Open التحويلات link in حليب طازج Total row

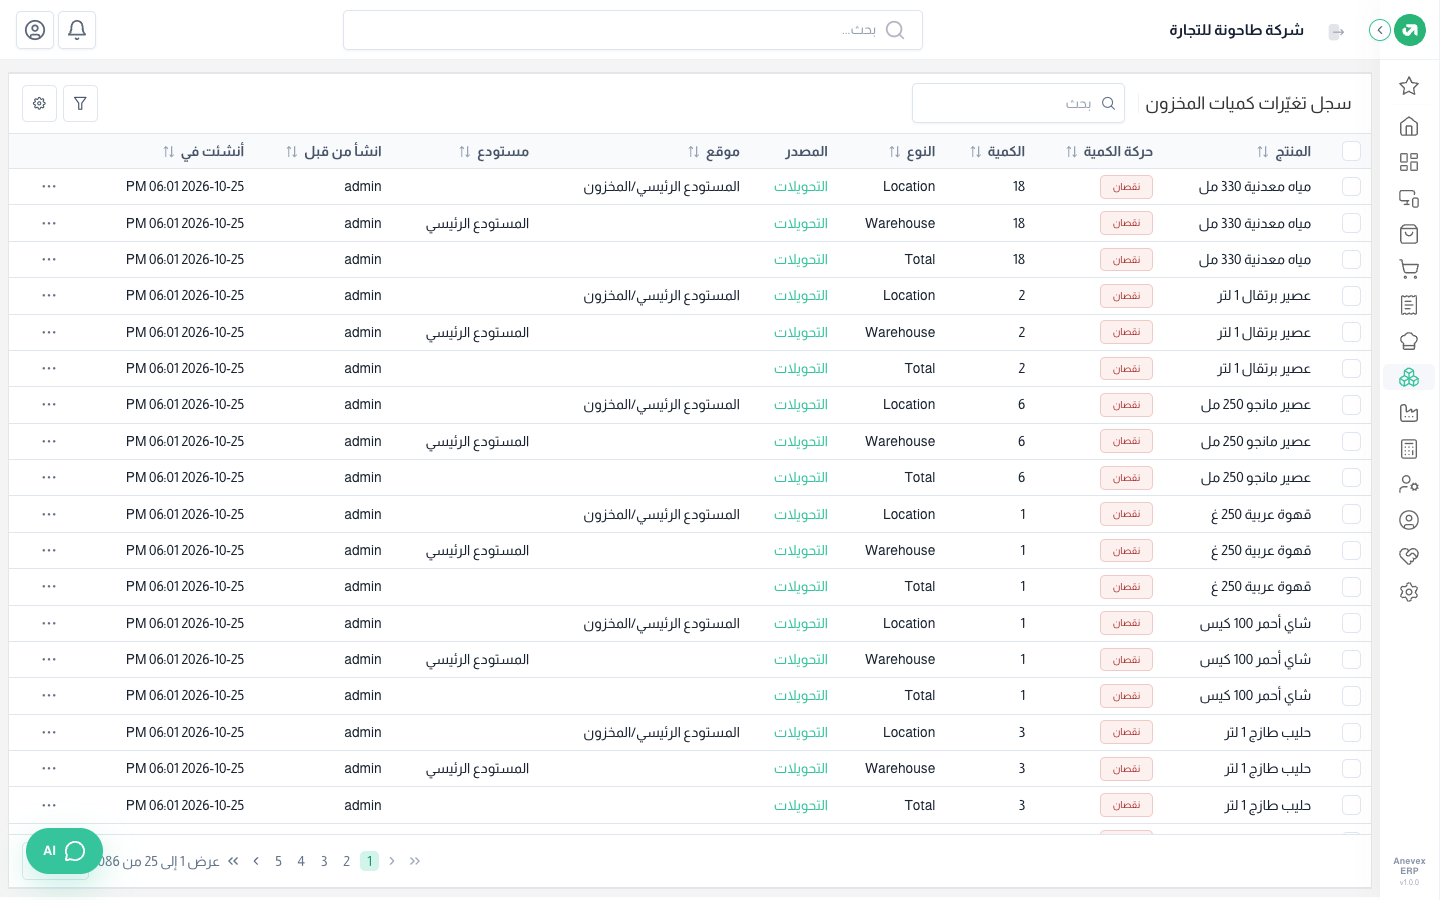tap(801, 805)
